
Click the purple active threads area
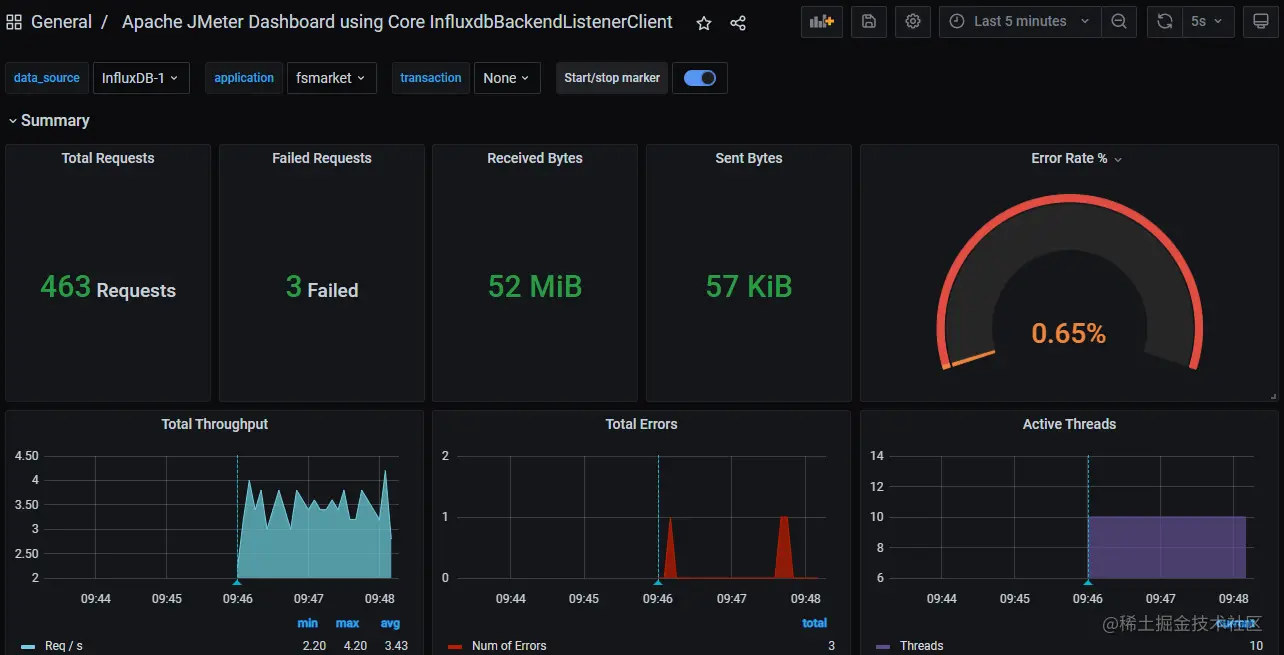(1167, 547)
